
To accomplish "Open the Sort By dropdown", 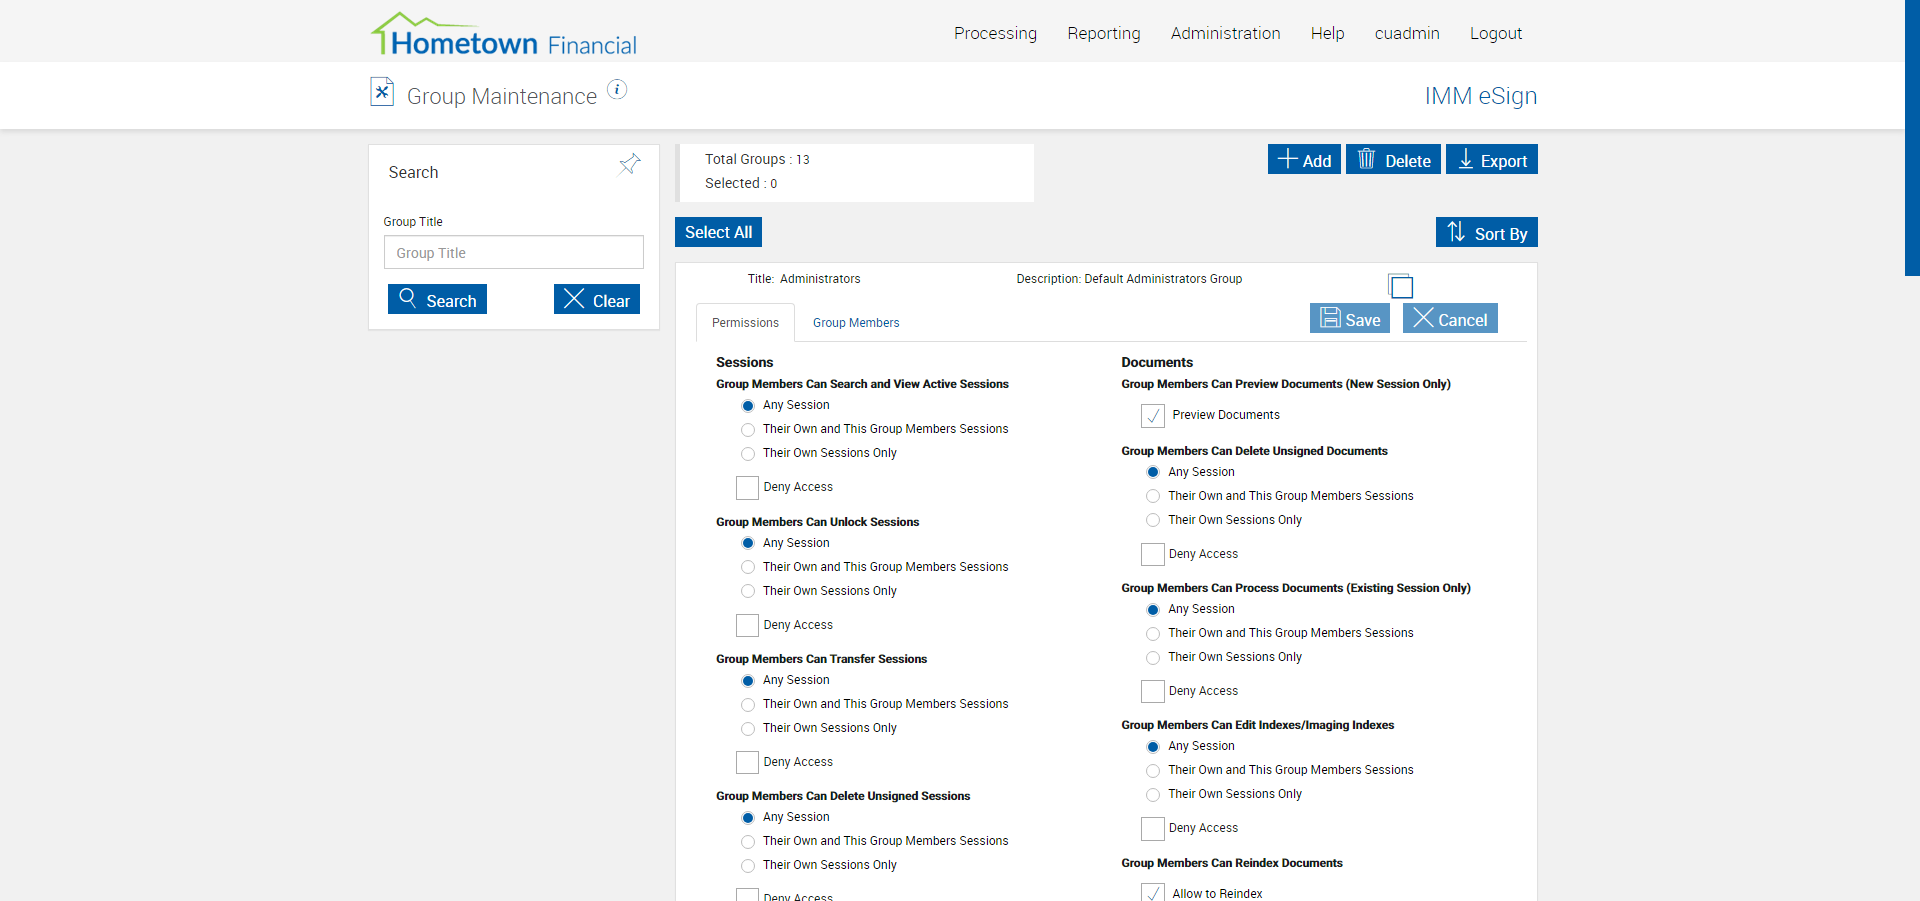I will point(1486,233).
